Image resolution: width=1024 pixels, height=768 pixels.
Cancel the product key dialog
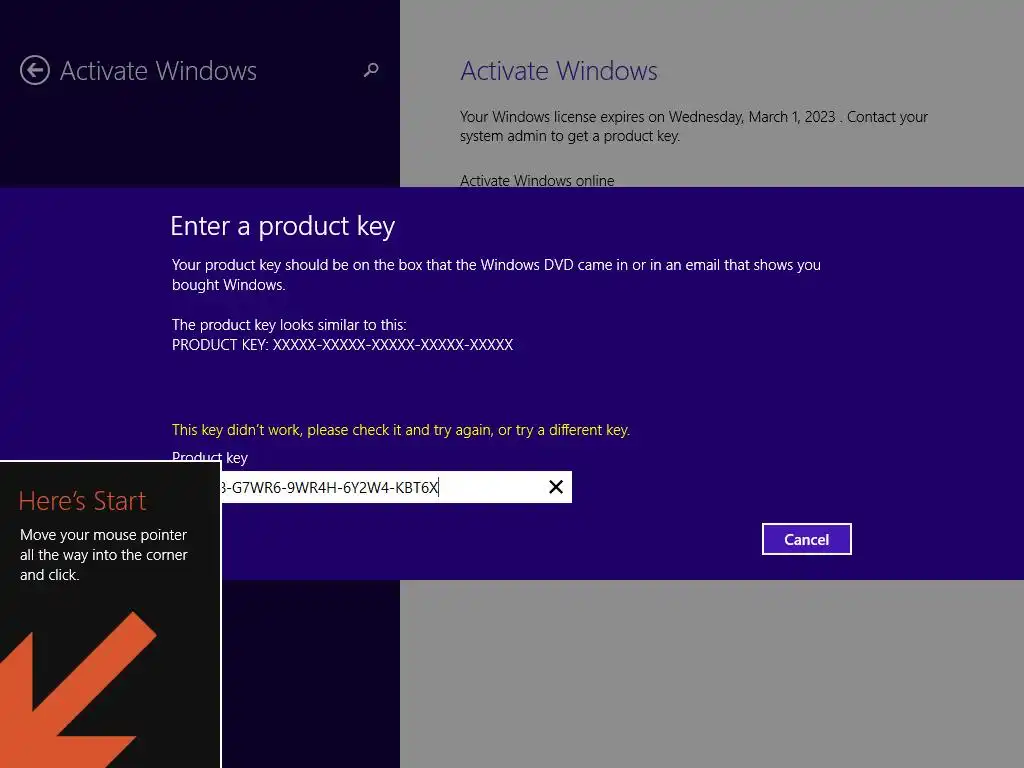807,539
